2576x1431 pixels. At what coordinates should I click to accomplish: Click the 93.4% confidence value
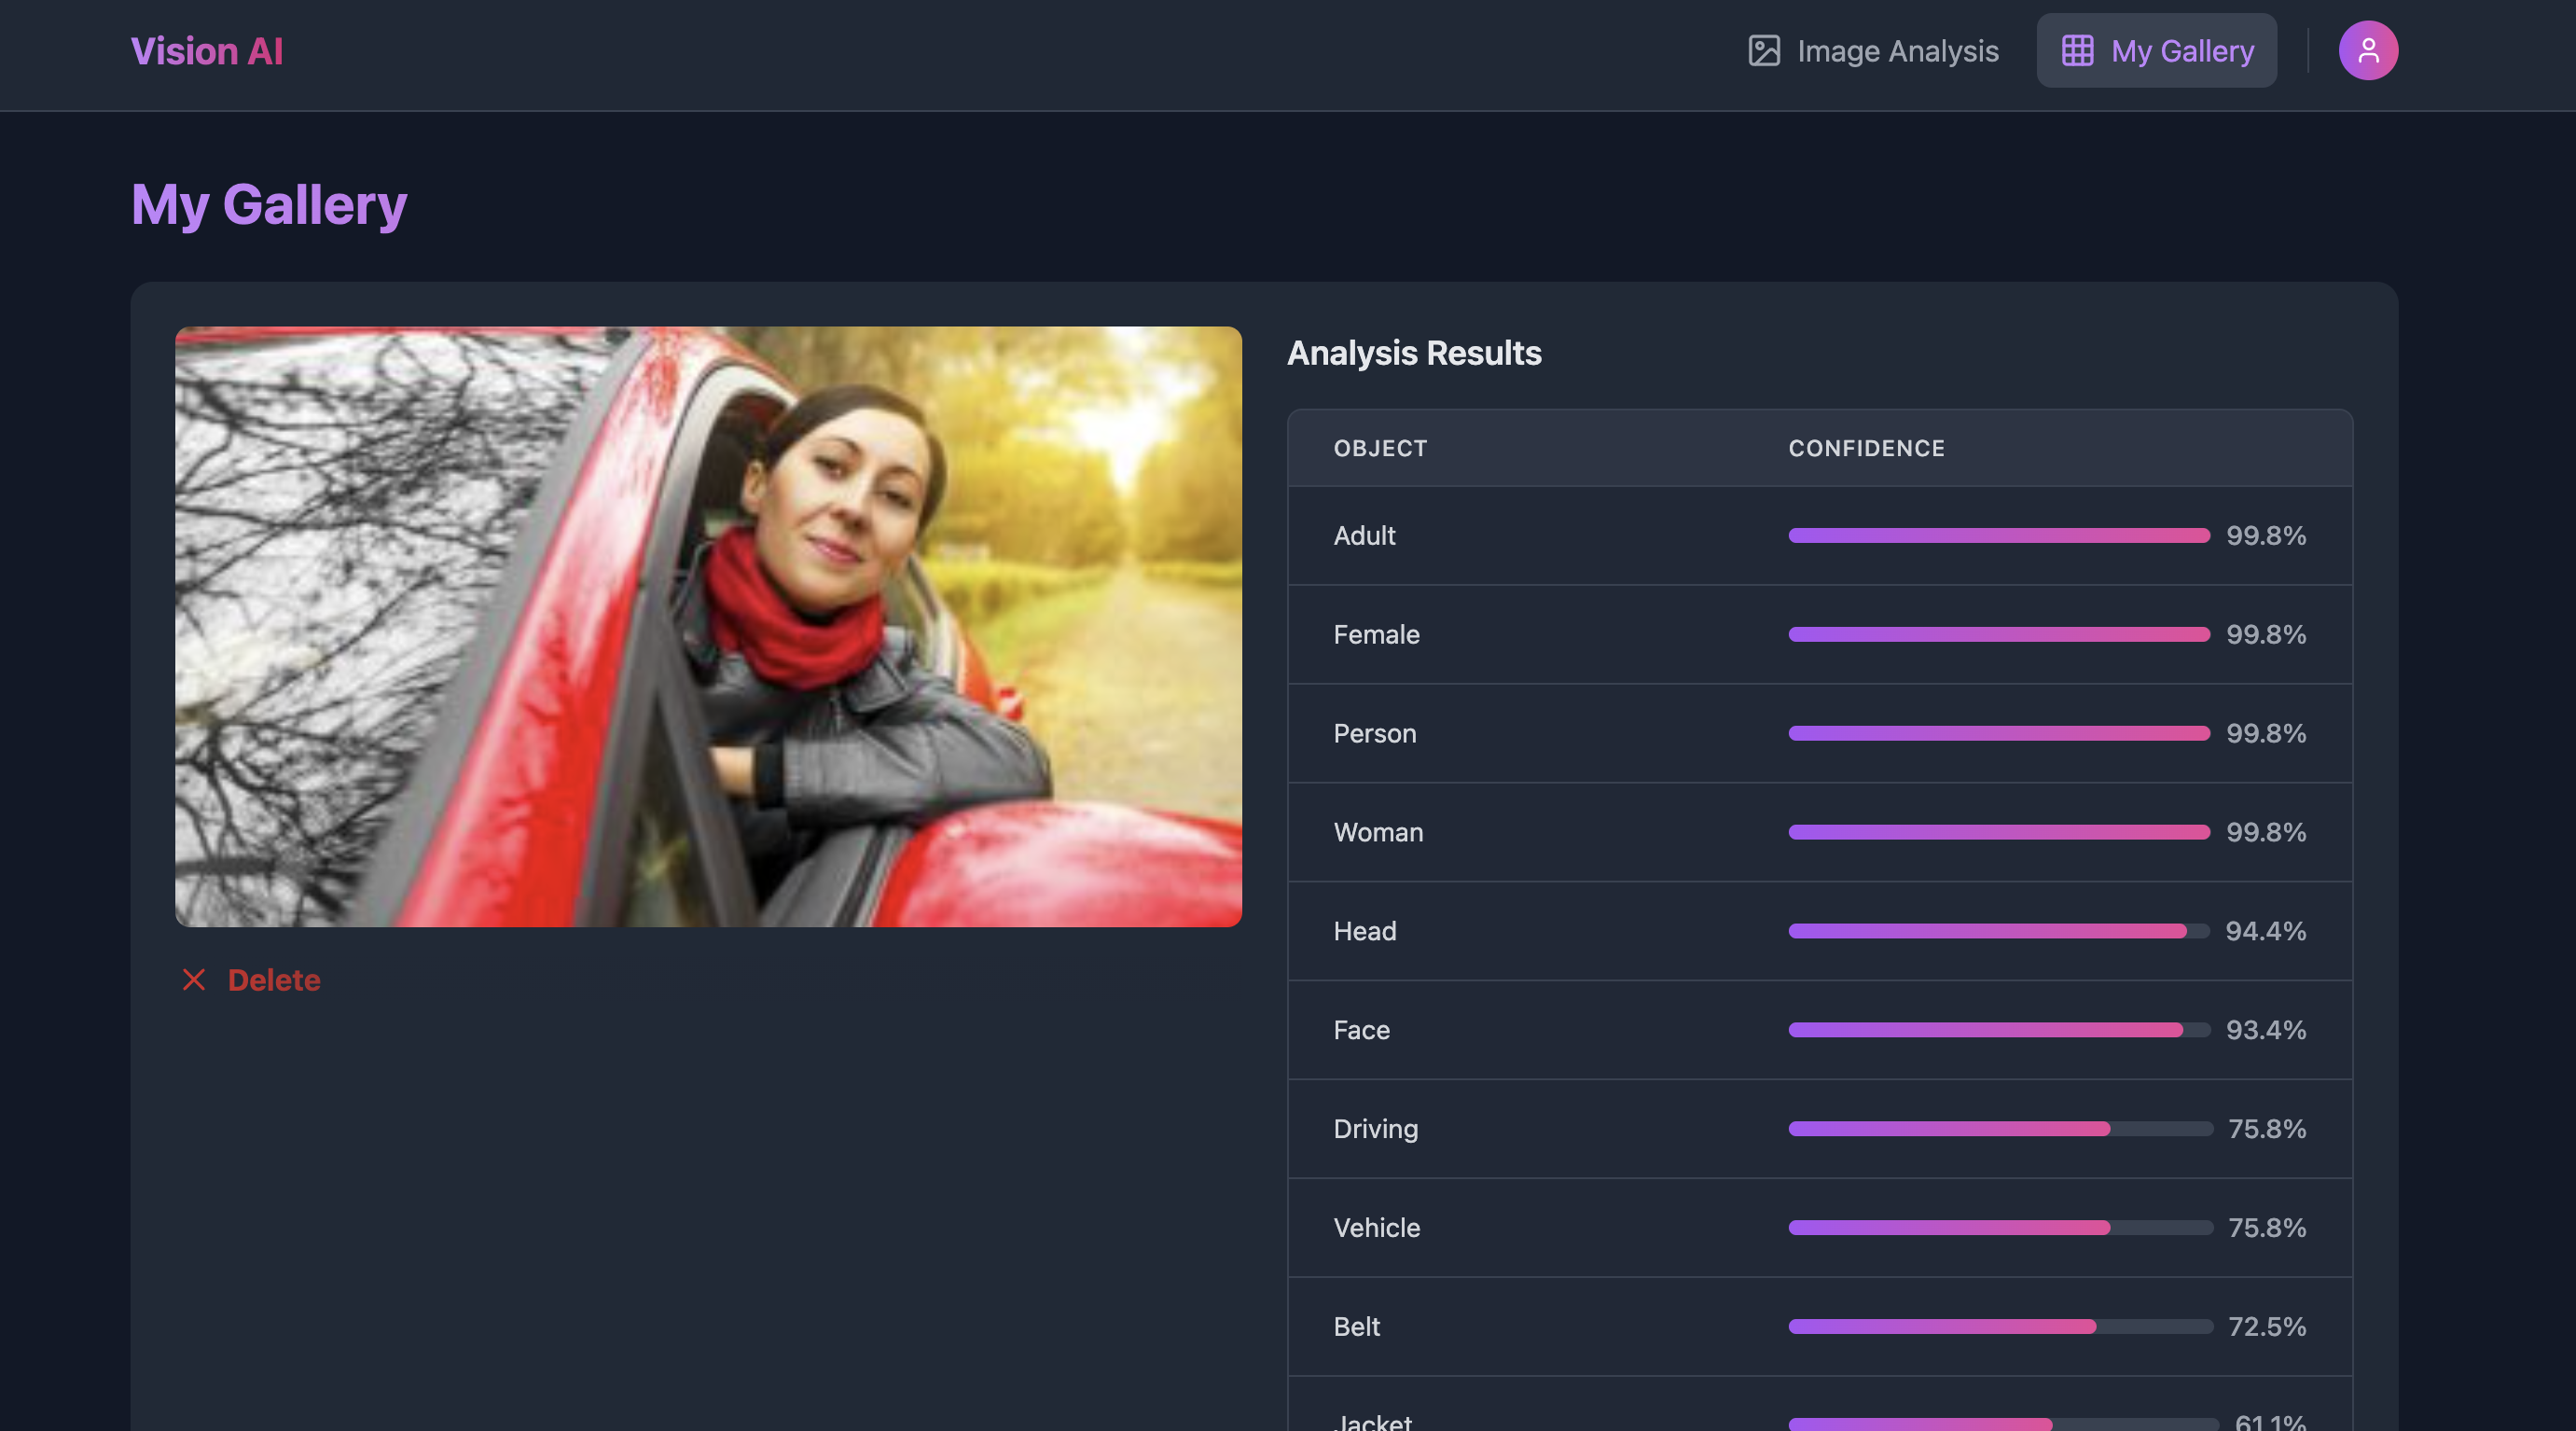(2266, 1030)
